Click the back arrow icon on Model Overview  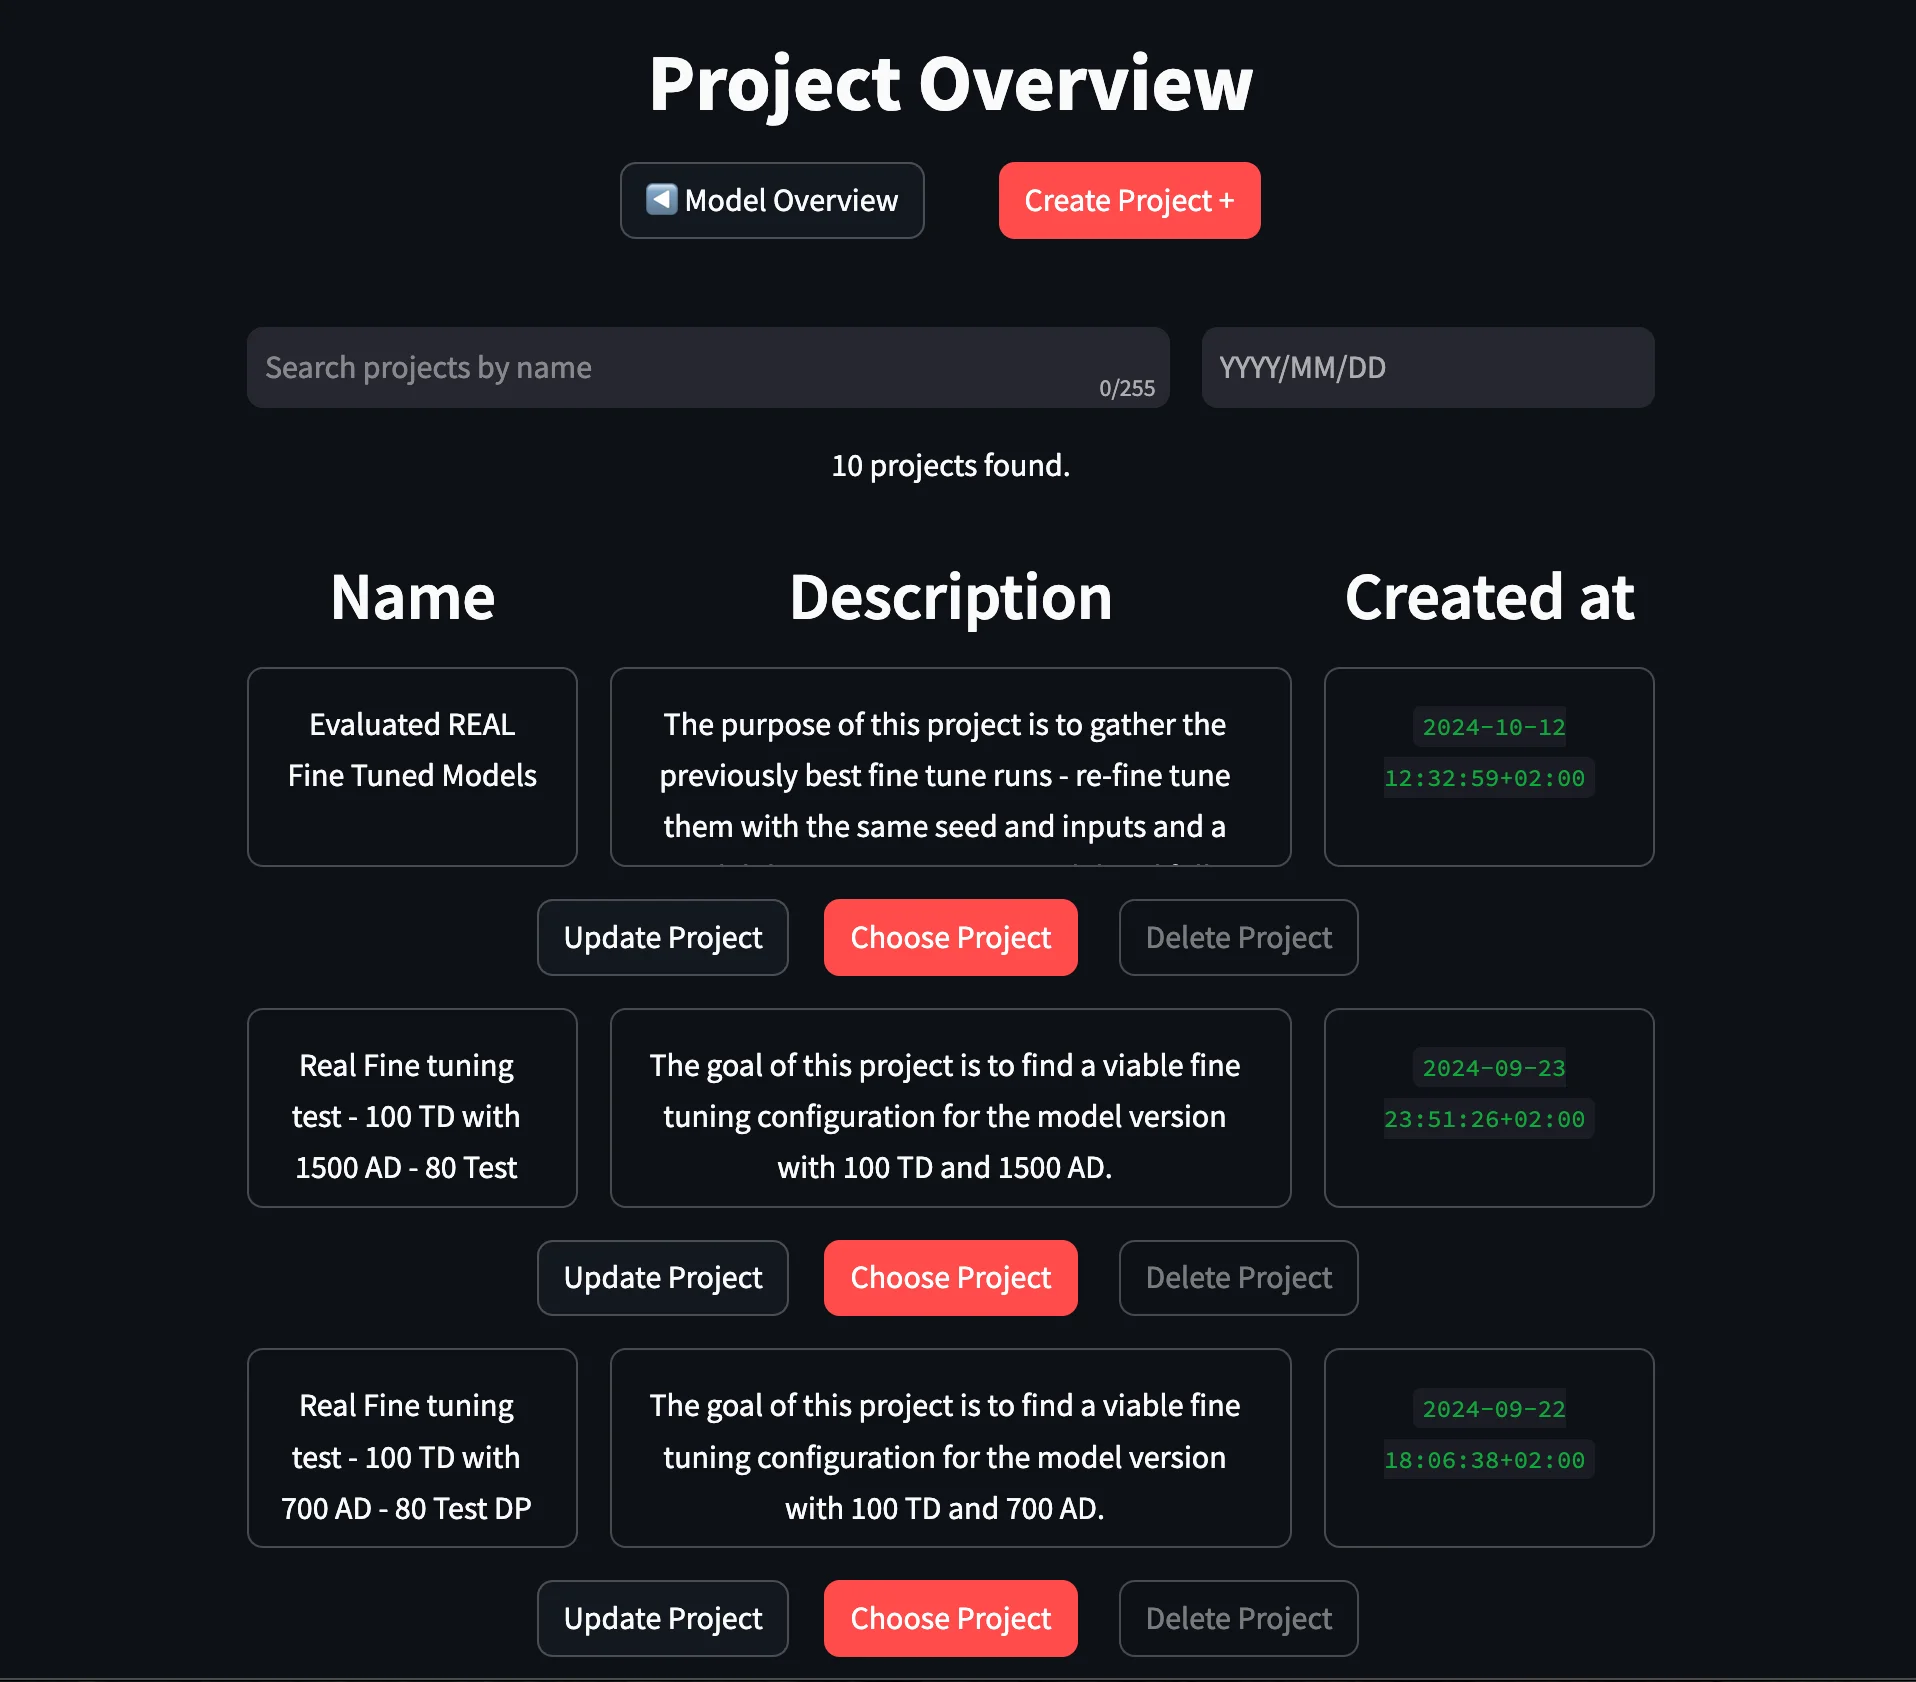tap(661, 200)
